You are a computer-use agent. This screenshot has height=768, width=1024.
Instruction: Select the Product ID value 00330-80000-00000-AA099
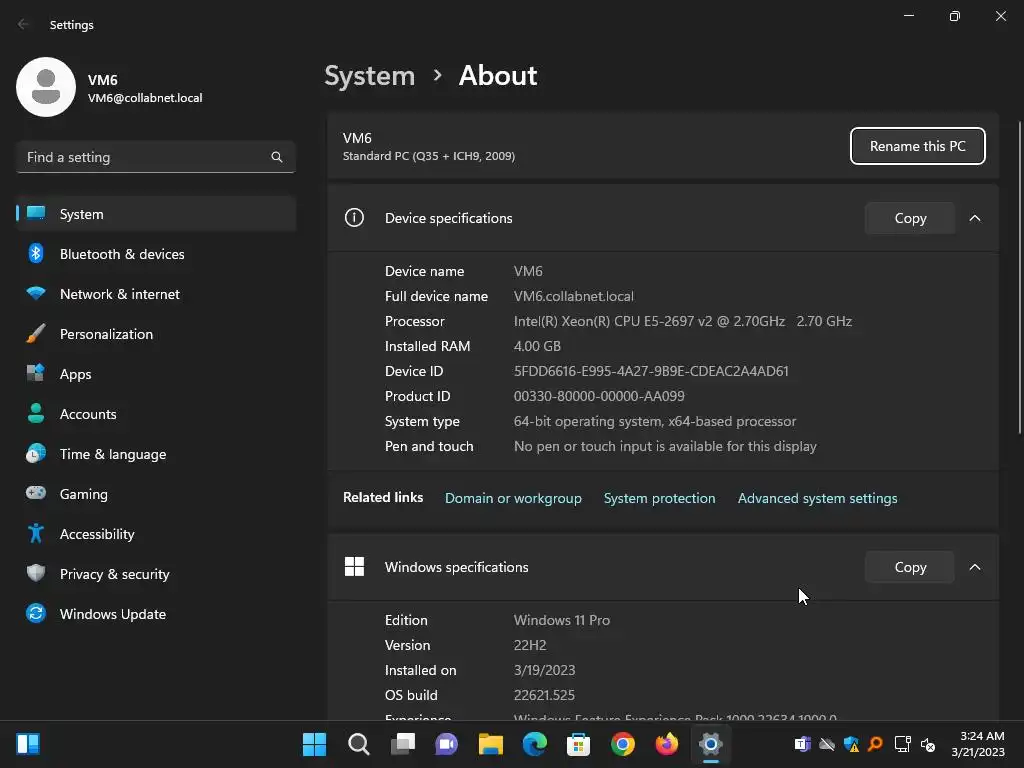point(599,396)
